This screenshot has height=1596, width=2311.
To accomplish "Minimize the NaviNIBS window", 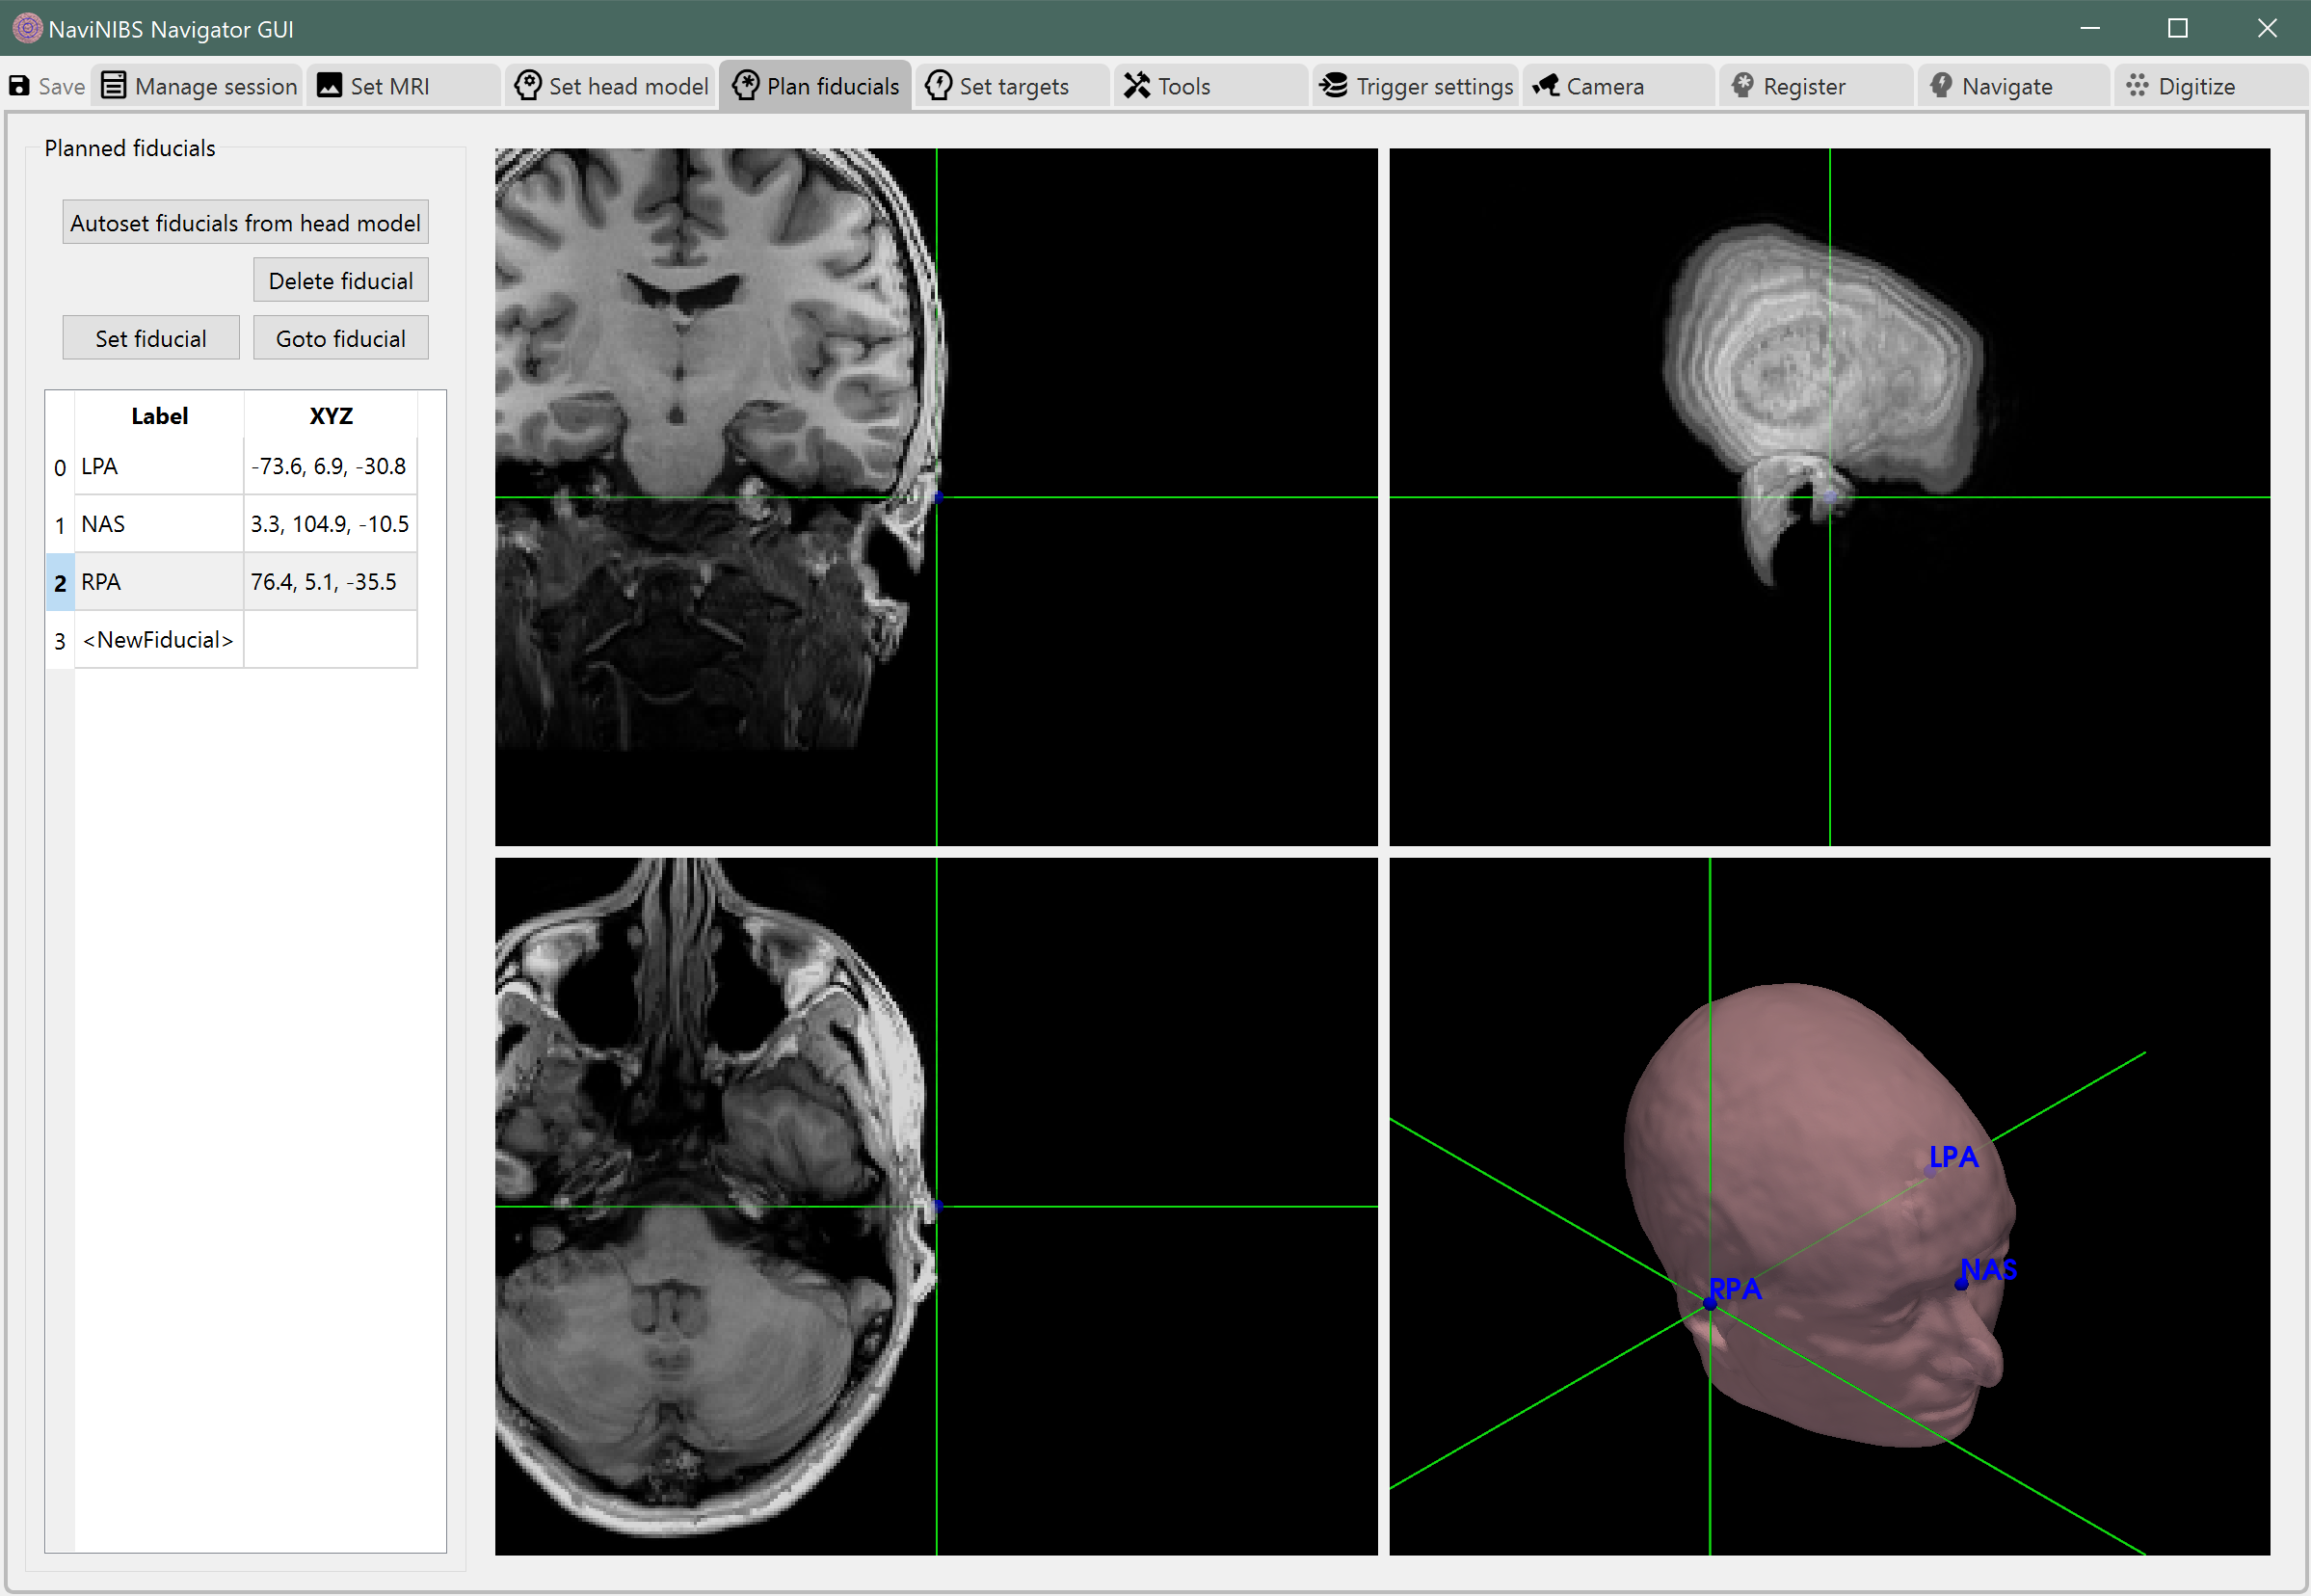I will pos(2090,28).
